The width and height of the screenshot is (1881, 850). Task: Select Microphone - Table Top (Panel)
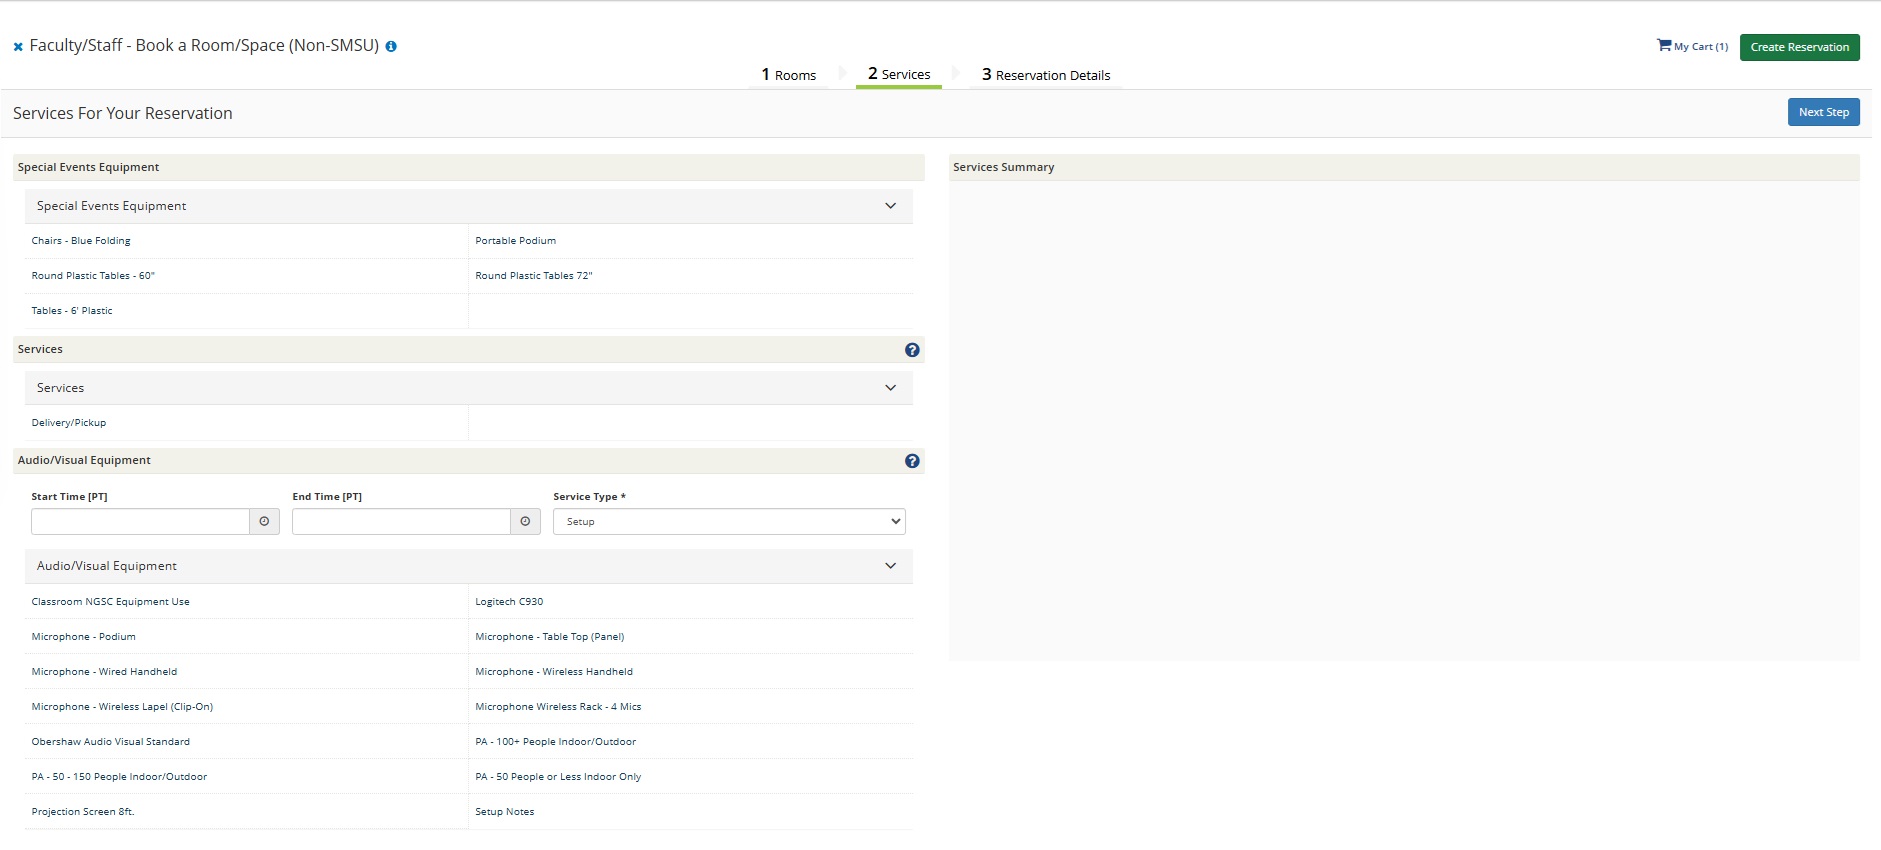coord(549,637)
